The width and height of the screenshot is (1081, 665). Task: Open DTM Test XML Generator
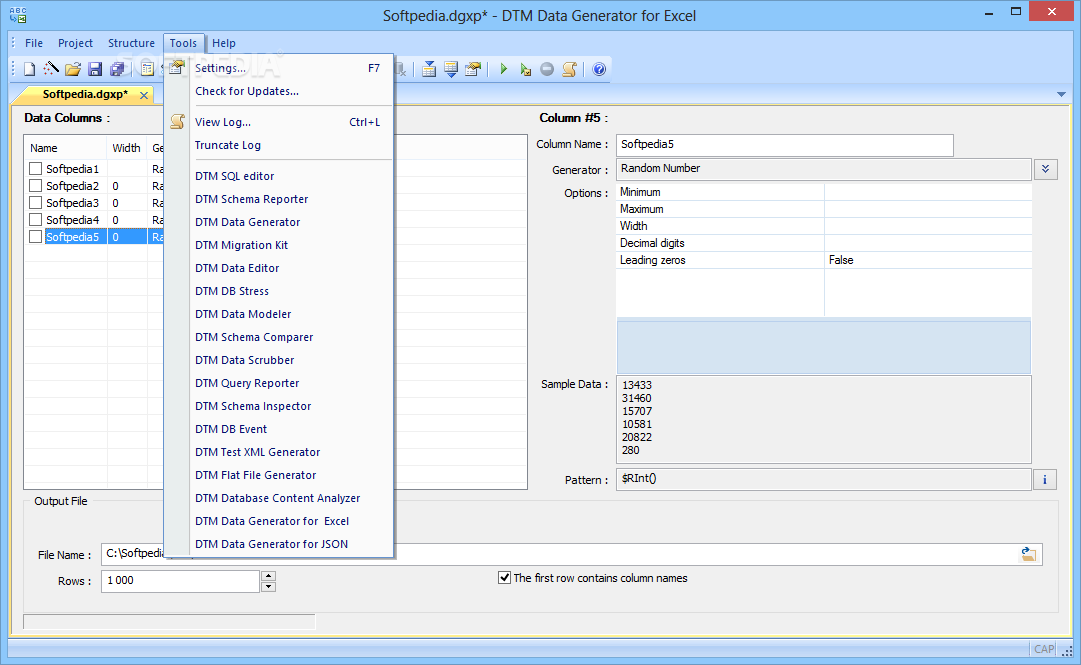point(279,451)
